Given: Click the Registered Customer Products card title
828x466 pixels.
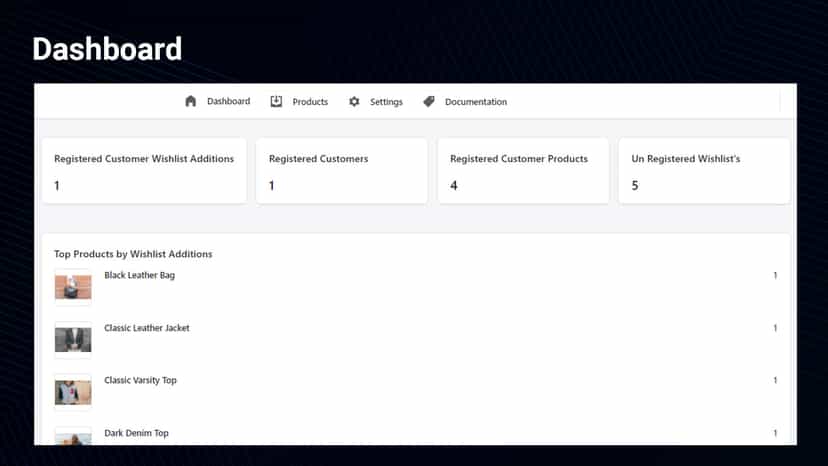Looking at the screenshot, I should 519,159.
